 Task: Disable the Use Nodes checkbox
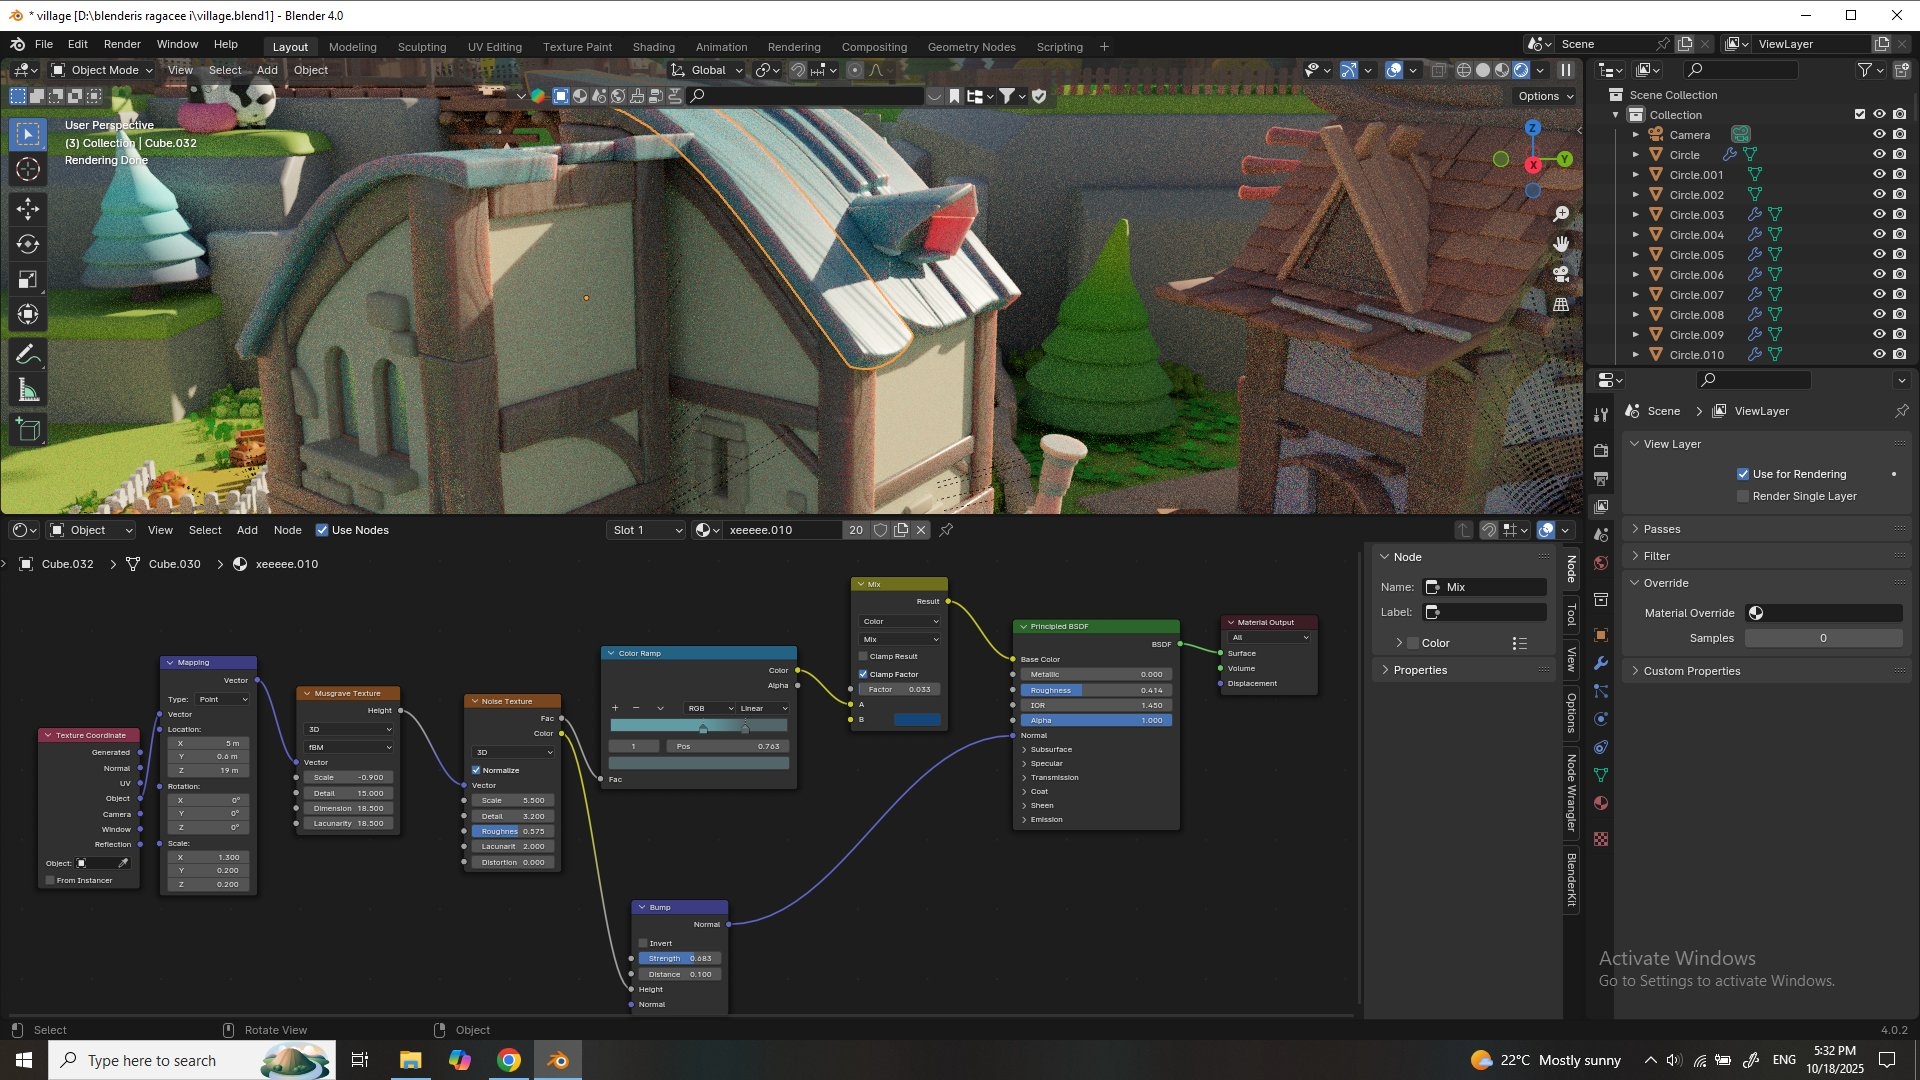click(322, 530)
